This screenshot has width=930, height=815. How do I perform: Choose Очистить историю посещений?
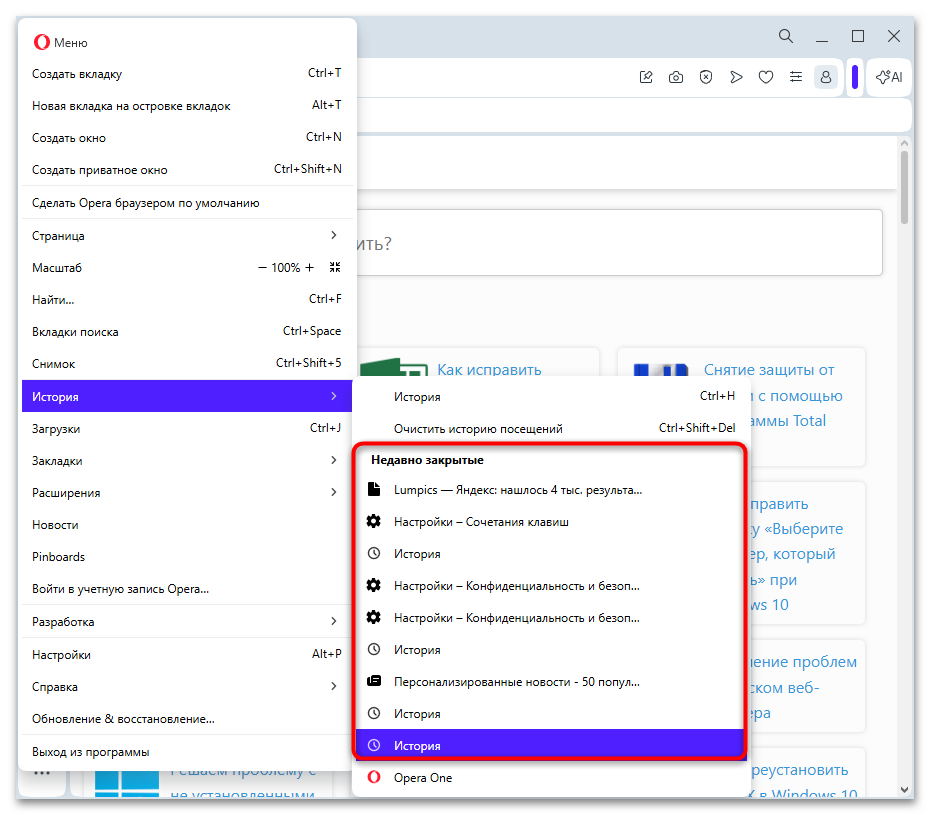(x=551, y=429)
